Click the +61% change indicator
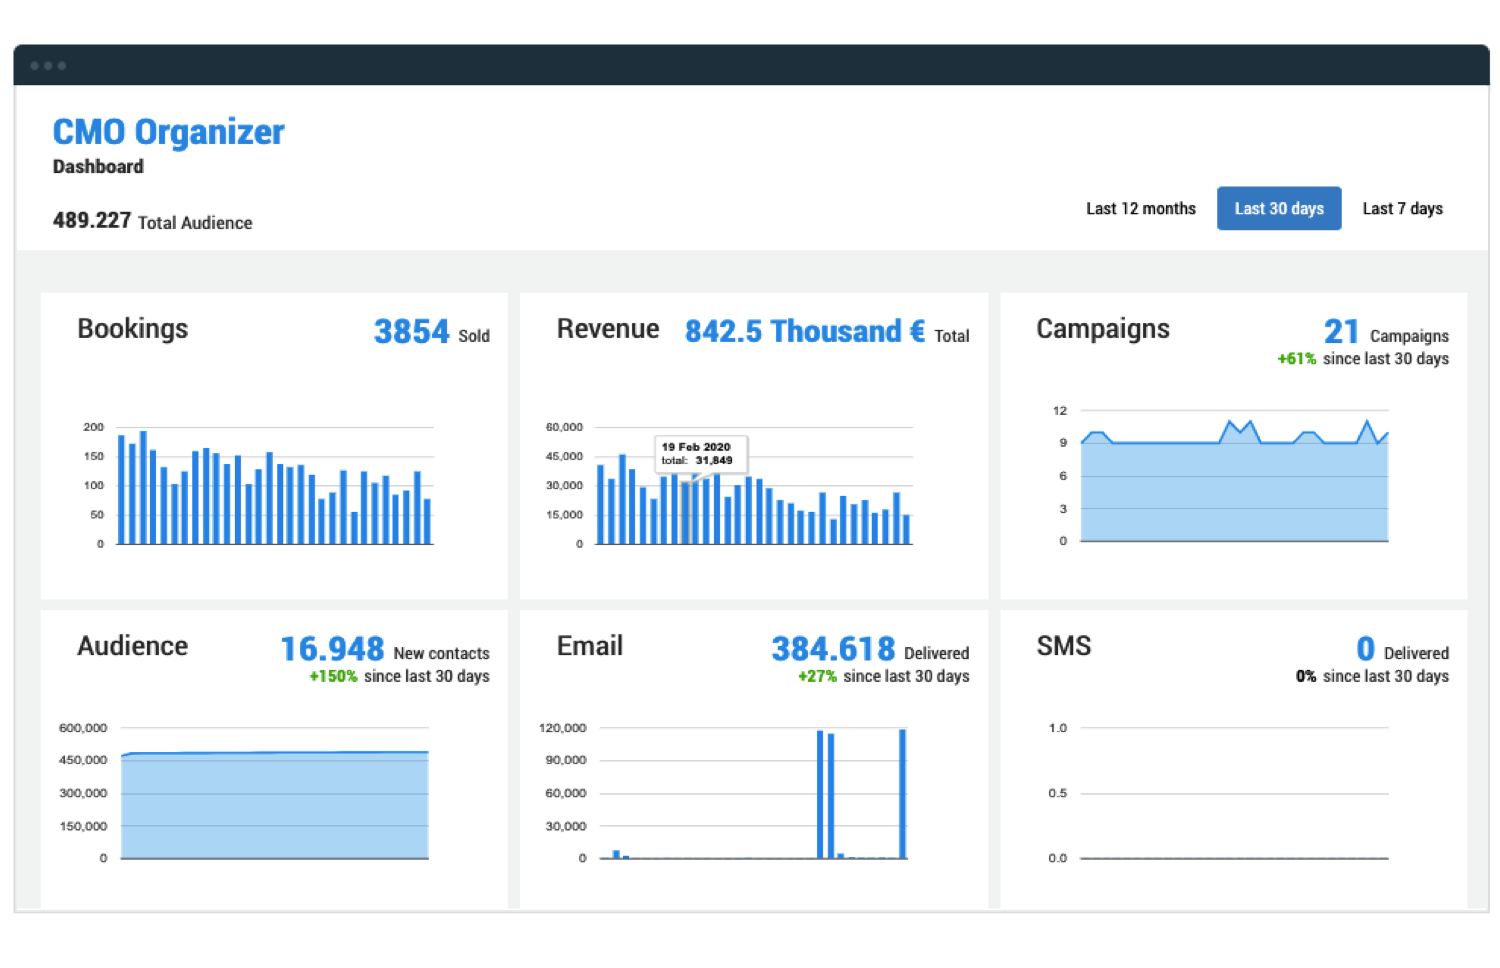The image size is (1500, 968). tap(1296, 359)
